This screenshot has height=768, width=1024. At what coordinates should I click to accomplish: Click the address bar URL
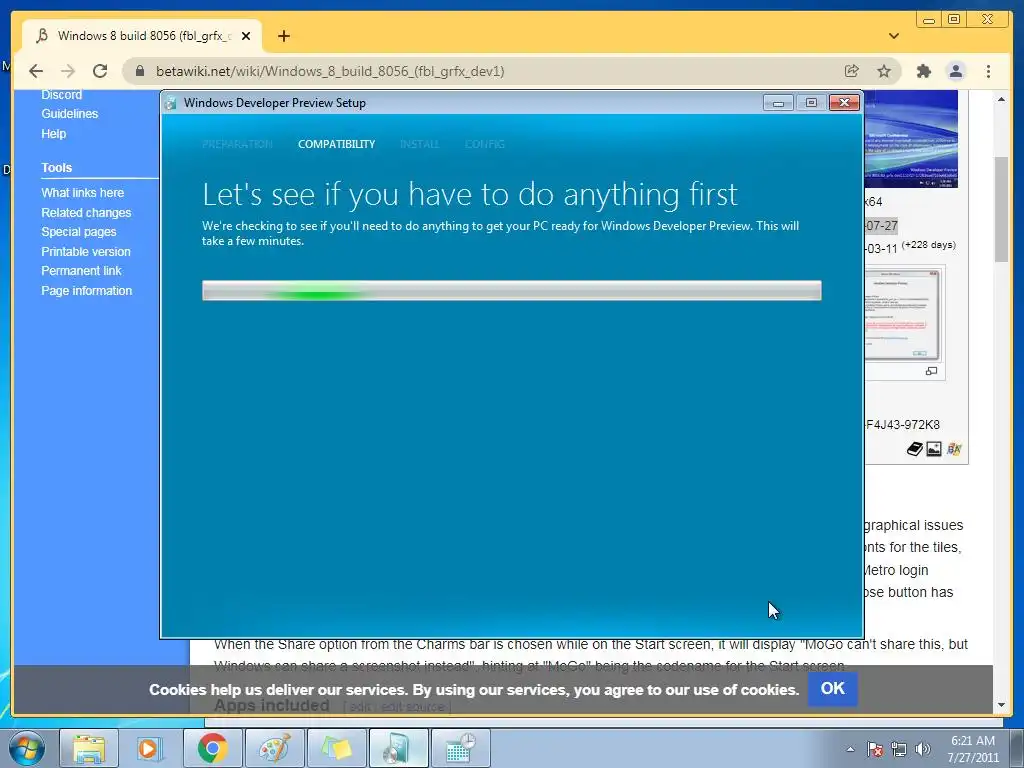click(x=330, y=71)
